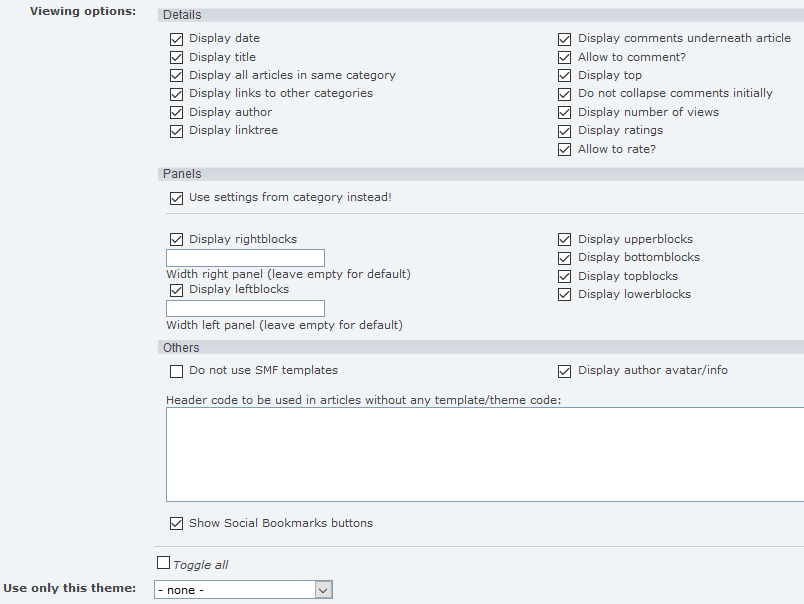Check the Toggle all checkbox
Viewport: 804px width, 604px height.
(x=164, y=563)
